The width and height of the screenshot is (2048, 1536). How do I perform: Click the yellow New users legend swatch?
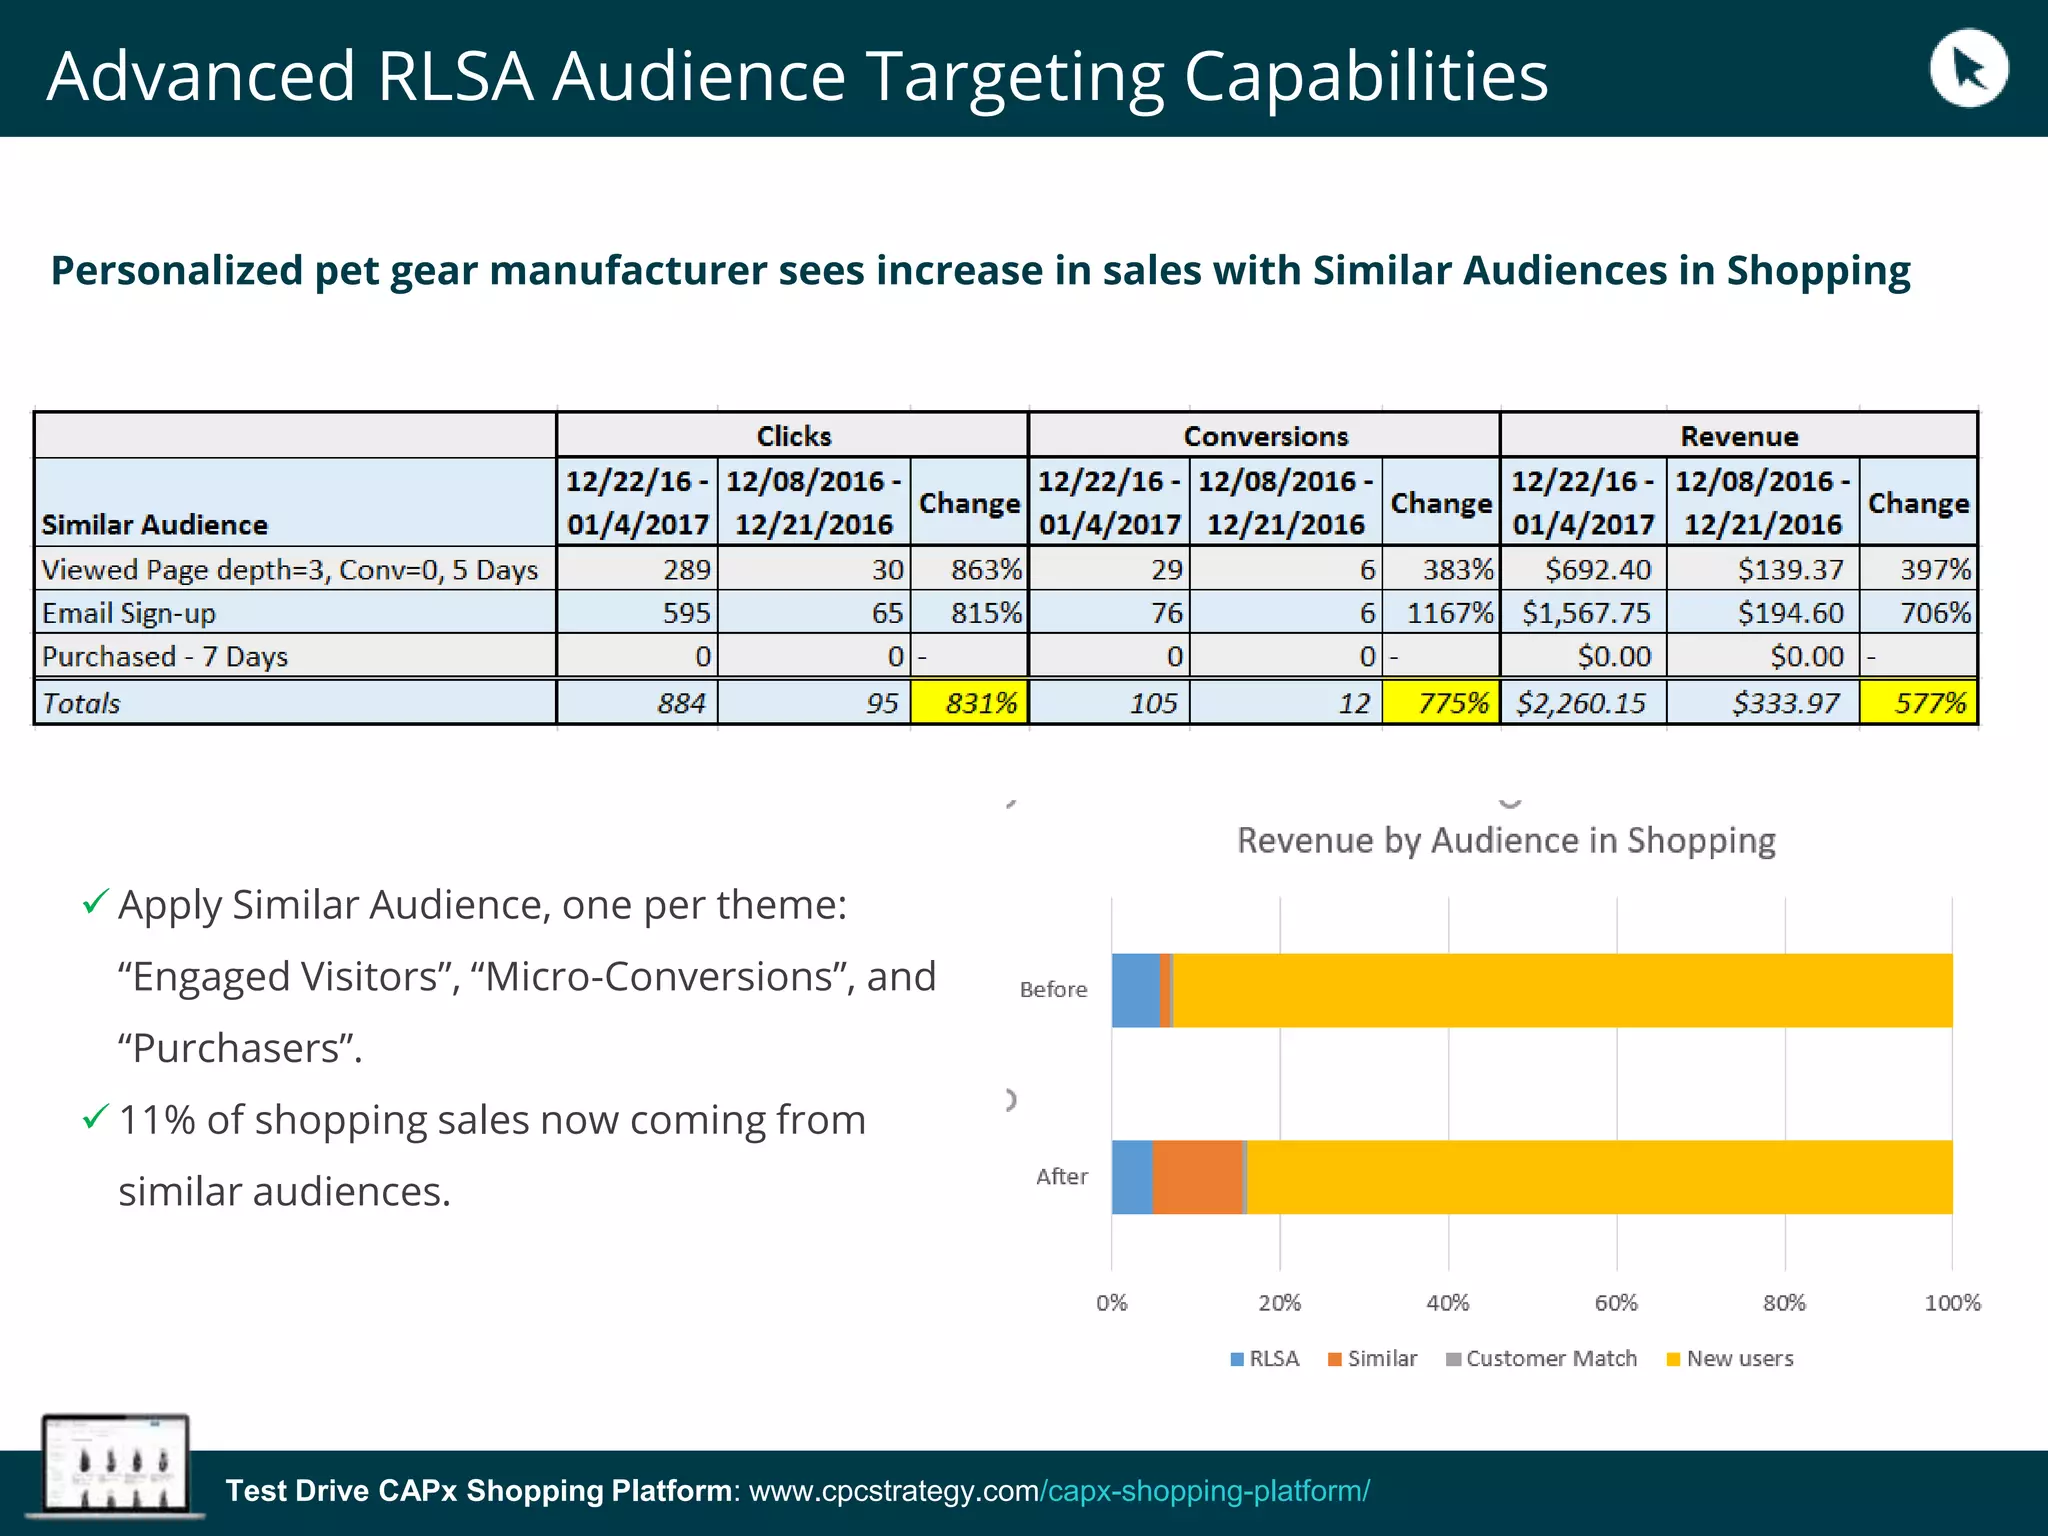click(x=1673, y=1359)
